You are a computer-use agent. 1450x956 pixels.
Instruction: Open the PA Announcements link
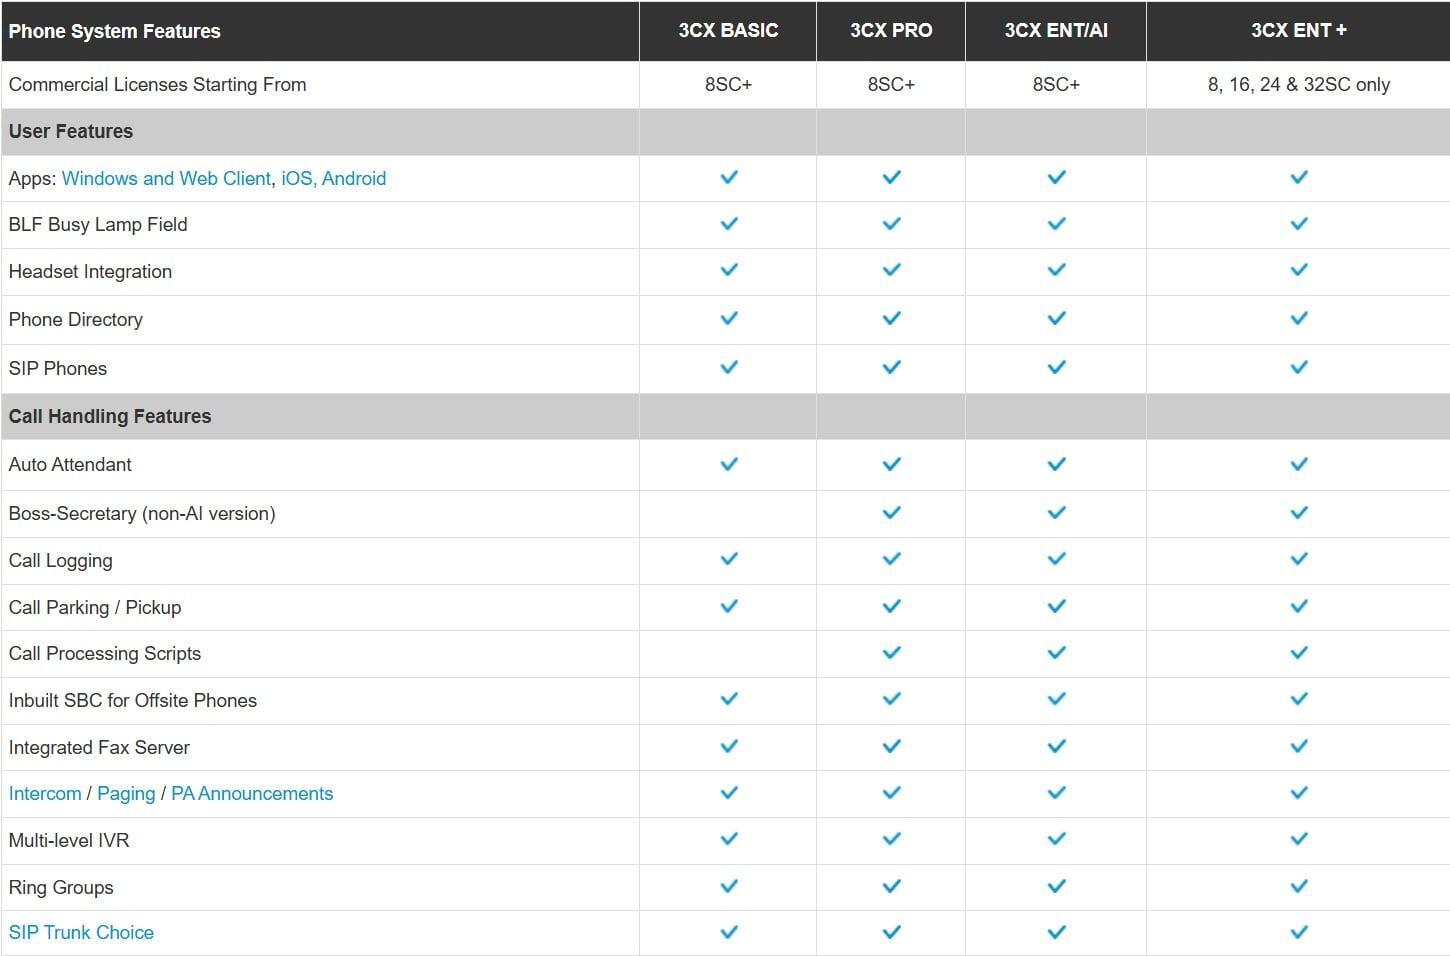click(x=252, y=793)
